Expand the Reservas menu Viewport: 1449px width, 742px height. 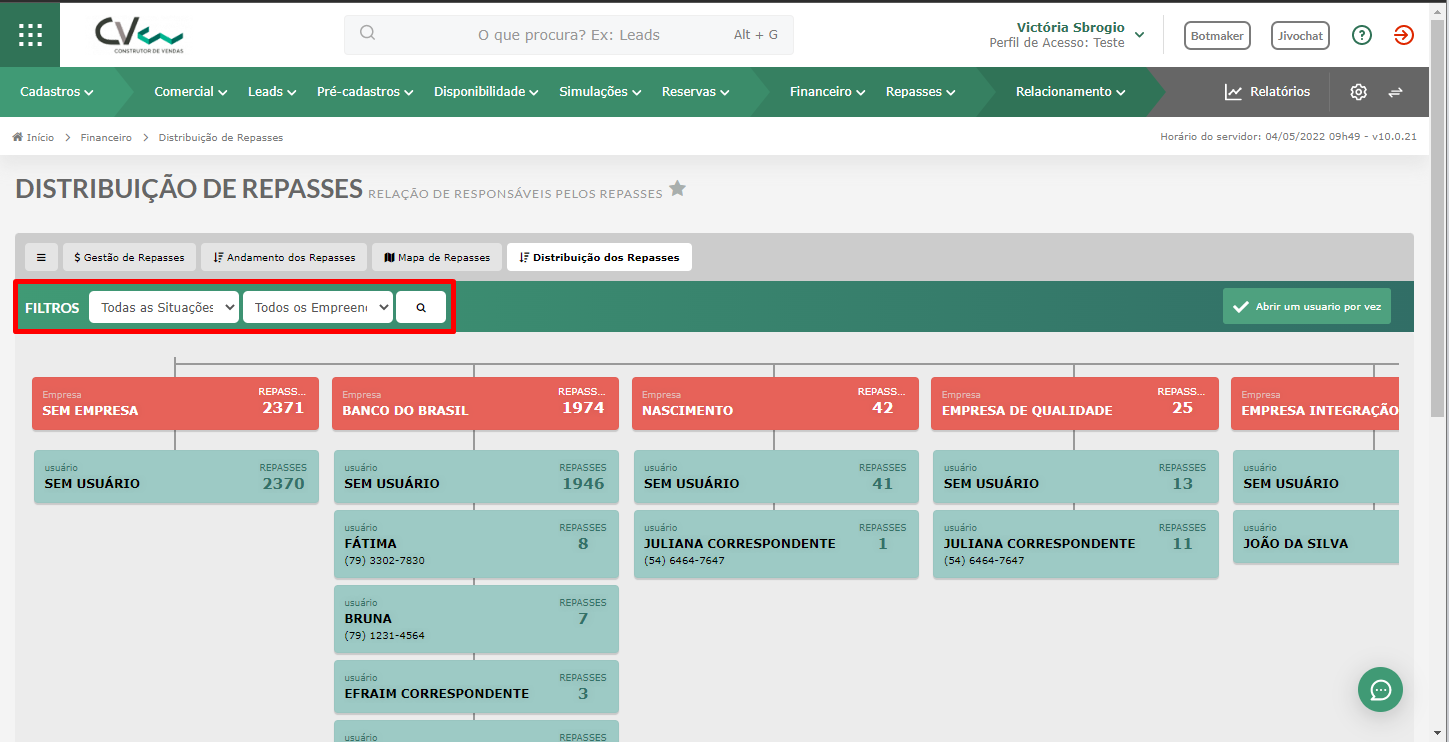(695, 92)
